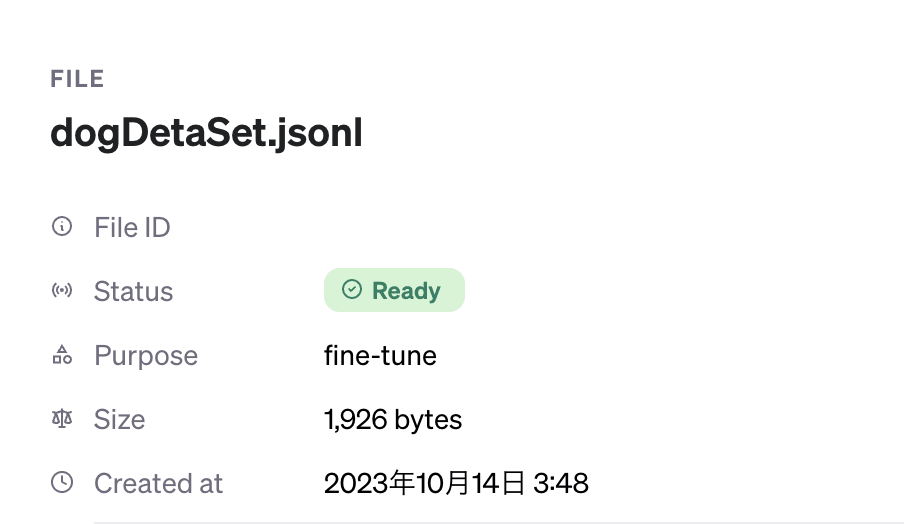904x524 pixels.
Task: Click the Size field label
Action: pyautogui.click(x=119, y=420)
